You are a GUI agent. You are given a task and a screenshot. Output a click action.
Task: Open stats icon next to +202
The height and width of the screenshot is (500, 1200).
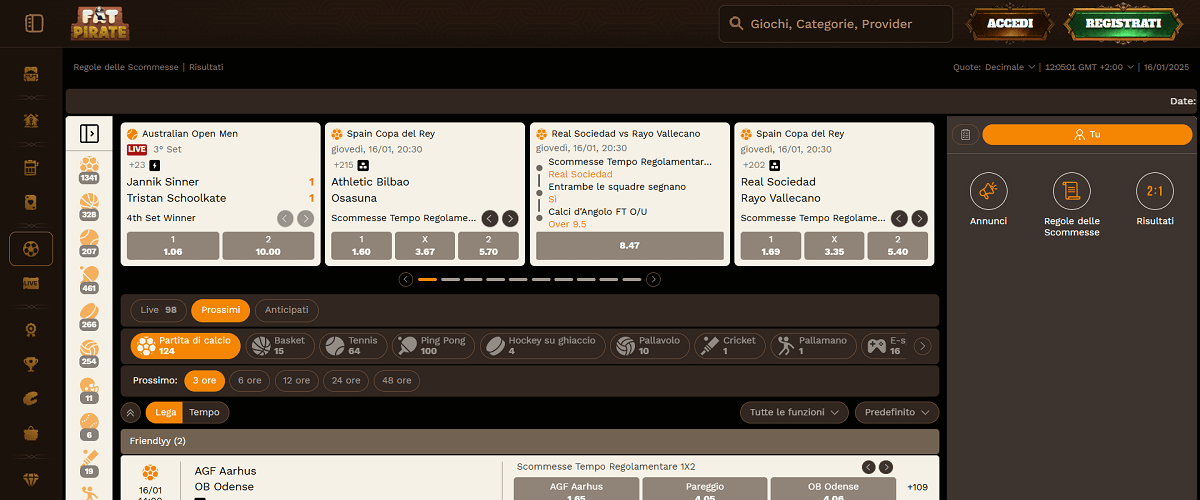click(774, 165)
